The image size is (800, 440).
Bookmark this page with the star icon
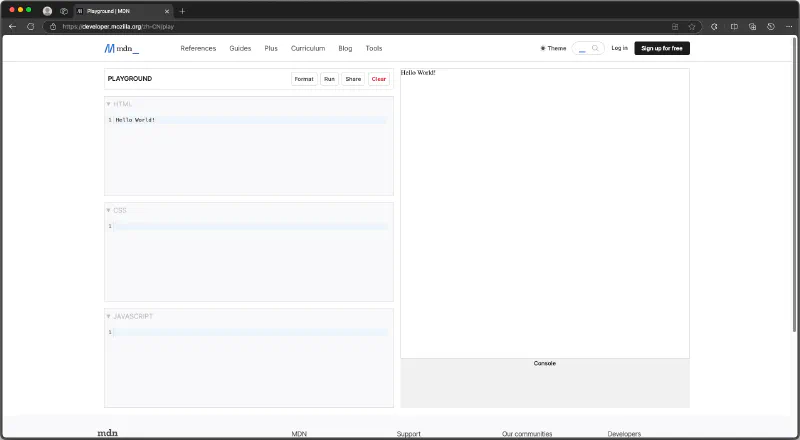point(692,27)
